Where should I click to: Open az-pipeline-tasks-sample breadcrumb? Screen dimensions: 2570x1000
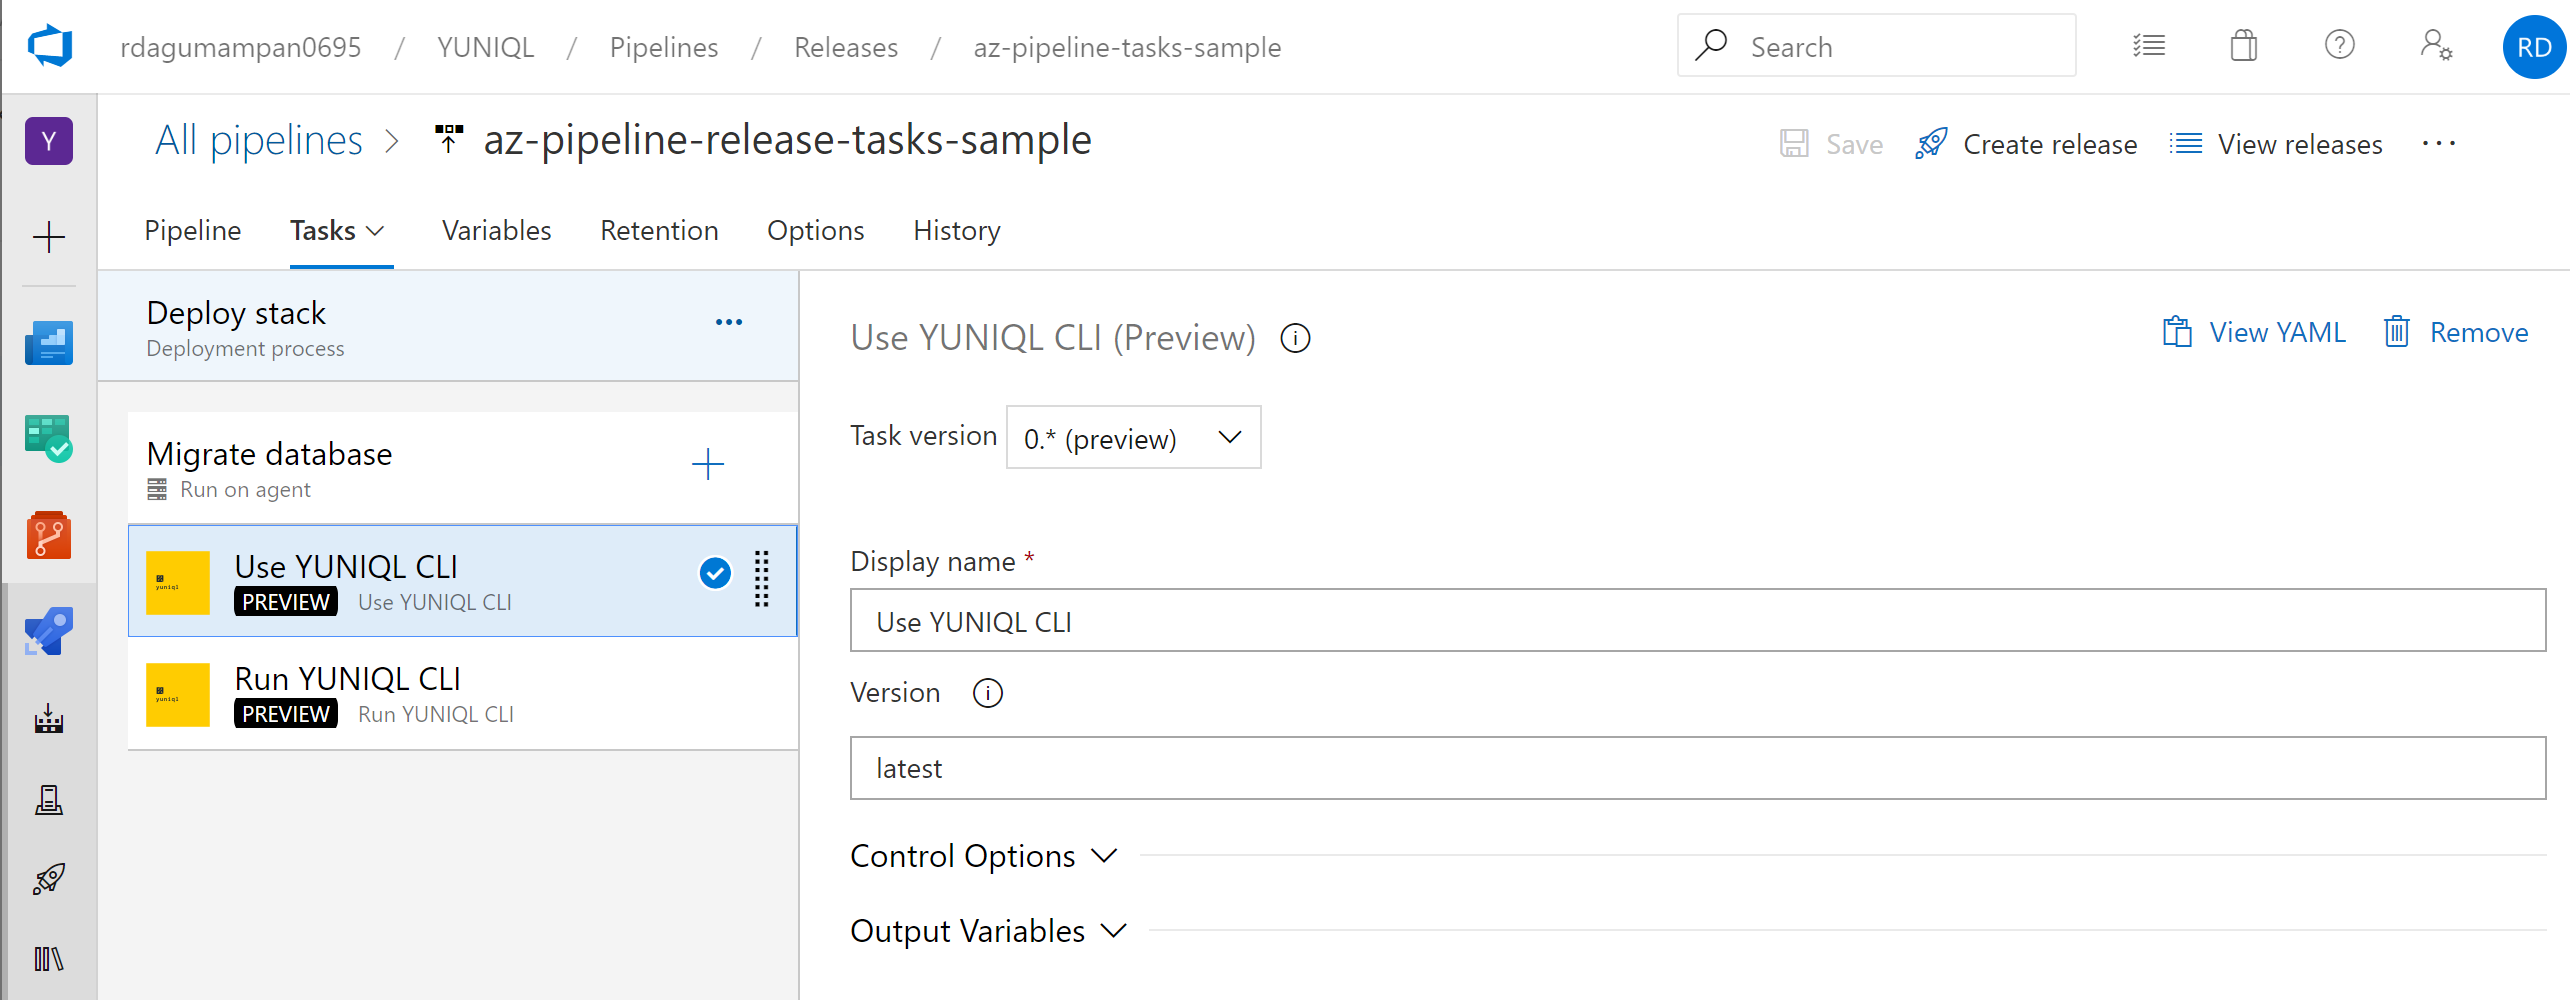(x=1127, y=47)
